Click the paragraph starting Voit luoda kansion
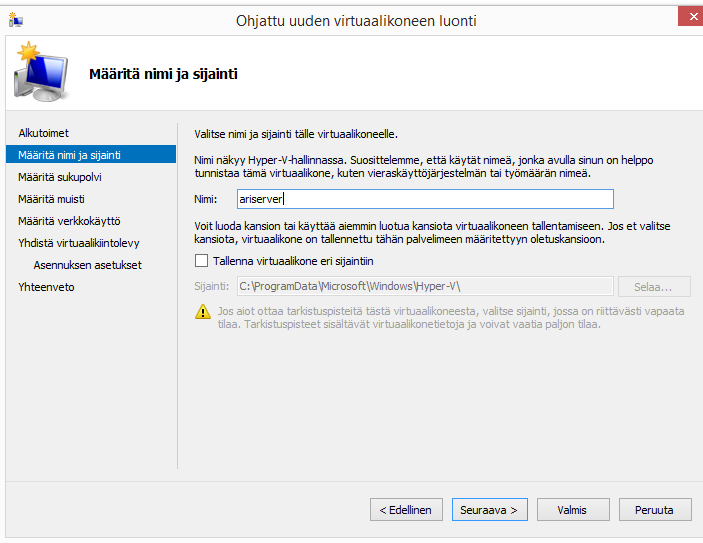The height and width of the screenshot is (543, 703). 432,232
